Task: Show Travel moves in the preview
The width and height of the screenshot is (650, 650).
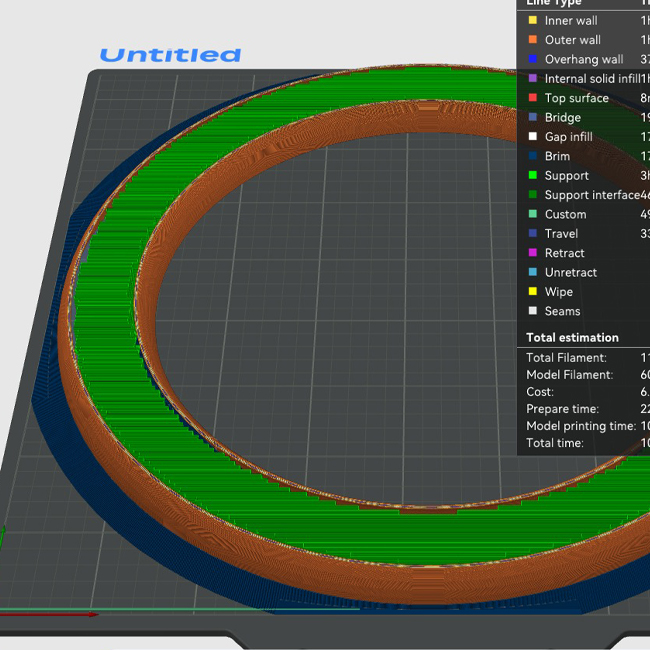Action: (x=561, y=234)
